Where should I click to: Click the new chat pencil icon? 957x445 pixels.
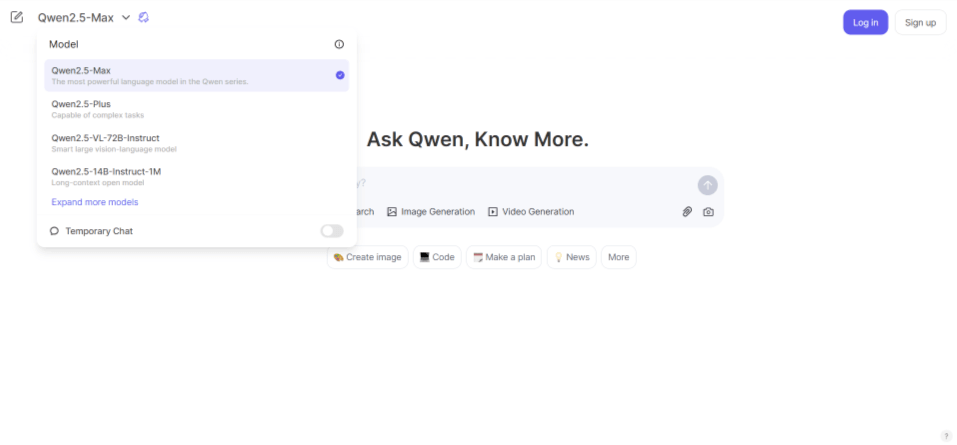coord(17,17)
